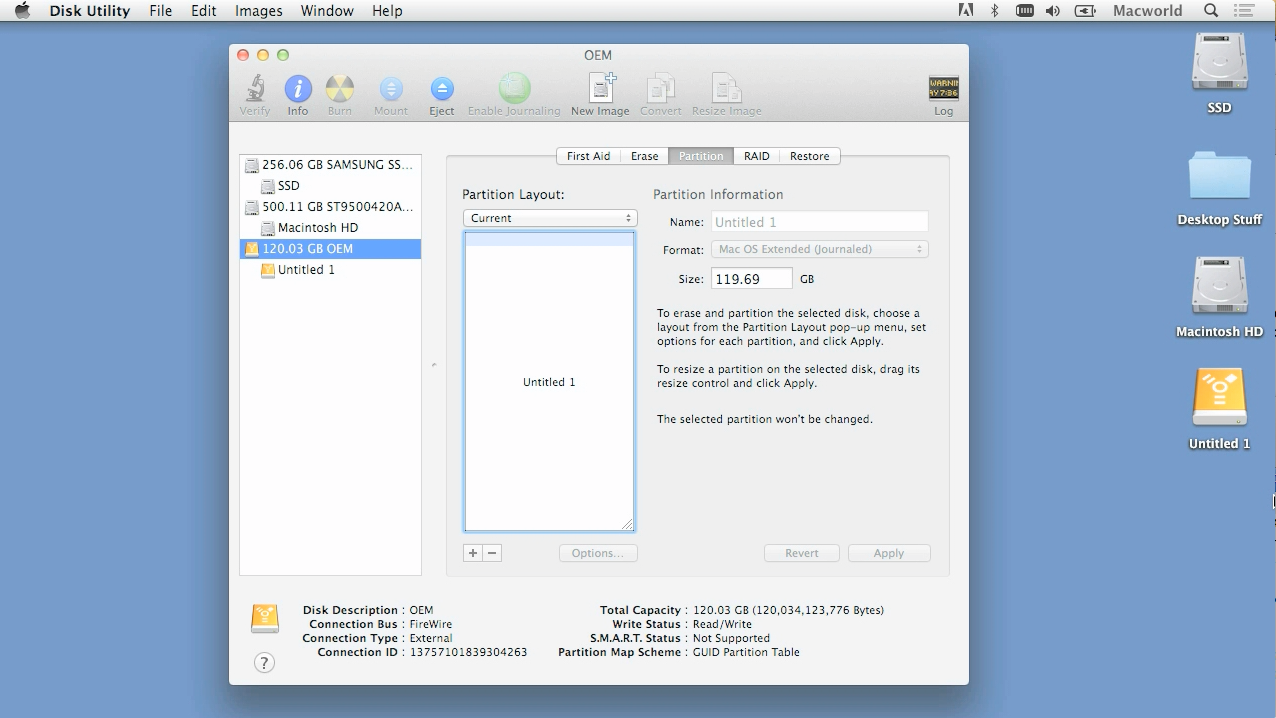The height and width of the screenshot is (718, 1276).
Task: Click the Bluetooth menu bar icon
Action: (x=994, y=11)
